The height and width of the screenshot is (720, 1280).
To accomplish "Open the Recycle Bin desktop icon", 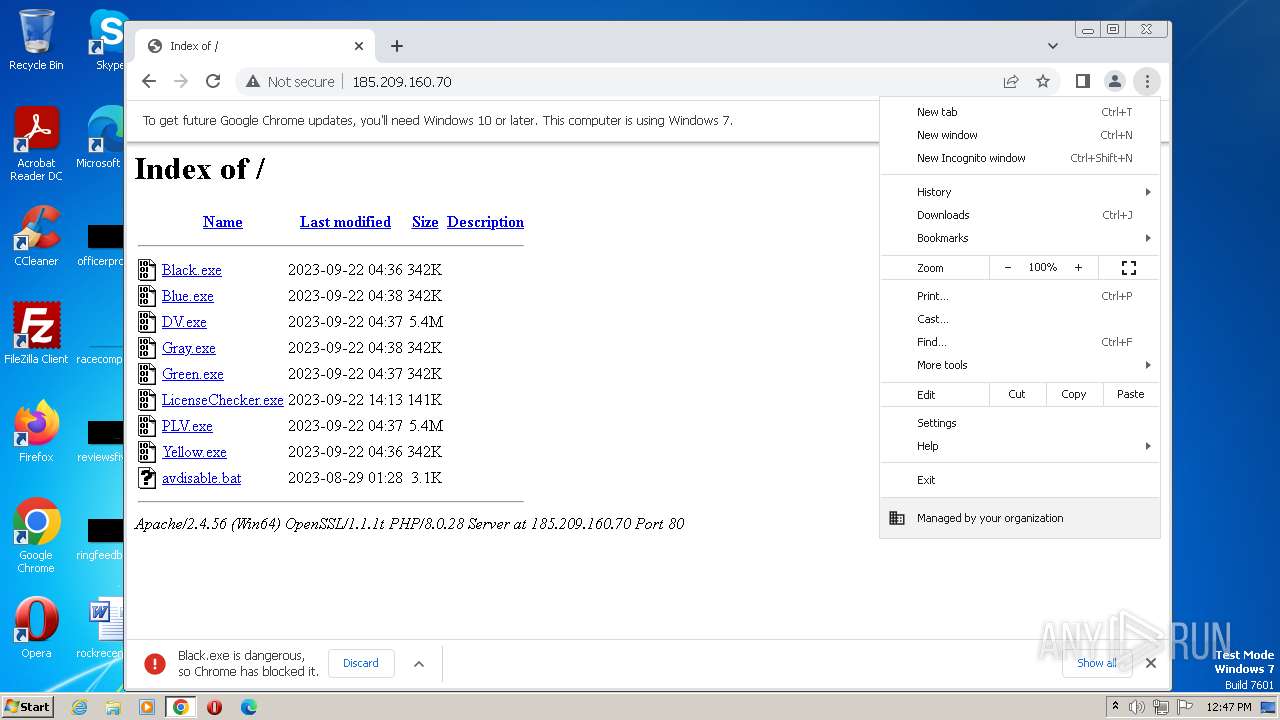I will tap(36, 40).
